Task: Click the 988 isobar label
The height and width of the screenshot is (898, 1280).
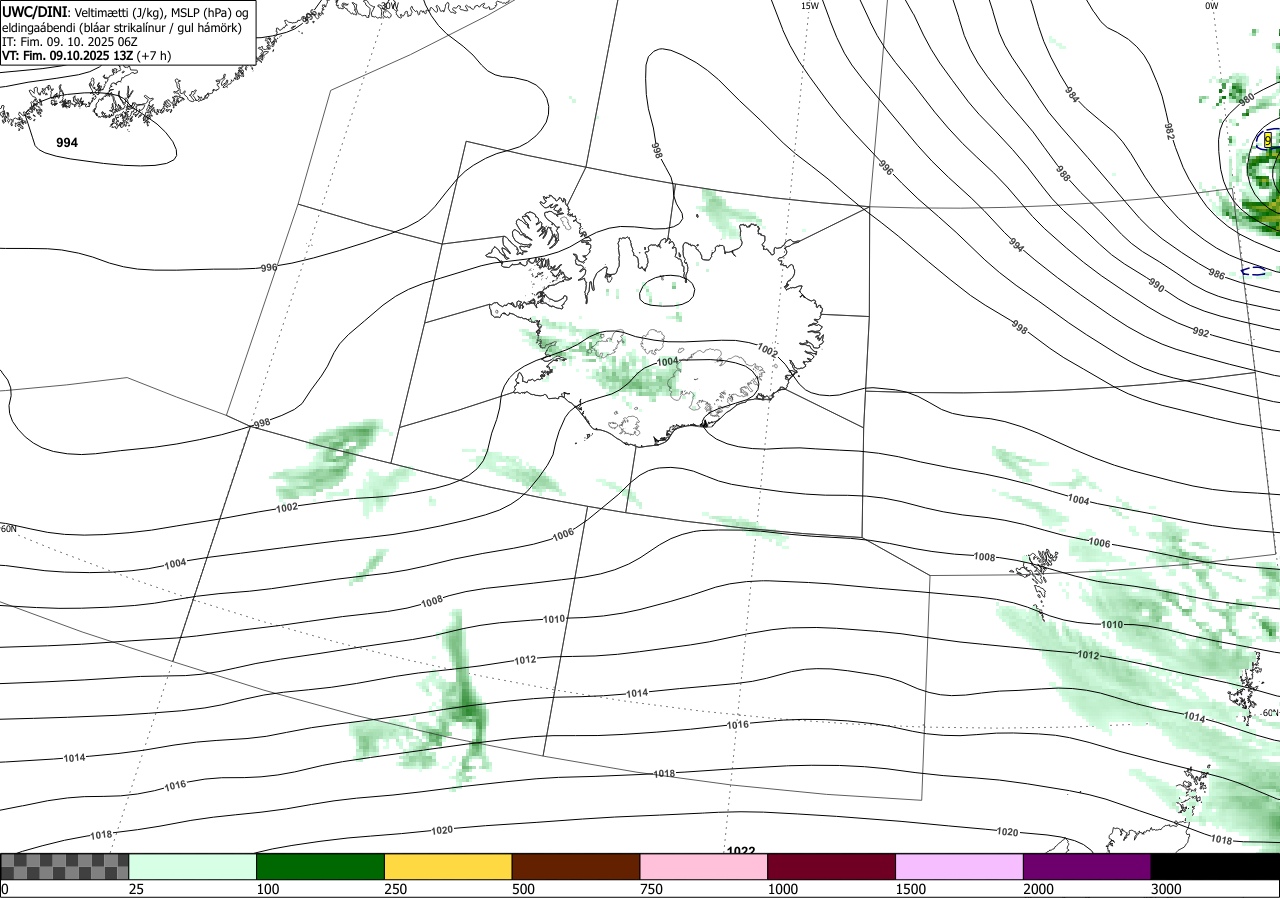Action: click(1062, 174)
